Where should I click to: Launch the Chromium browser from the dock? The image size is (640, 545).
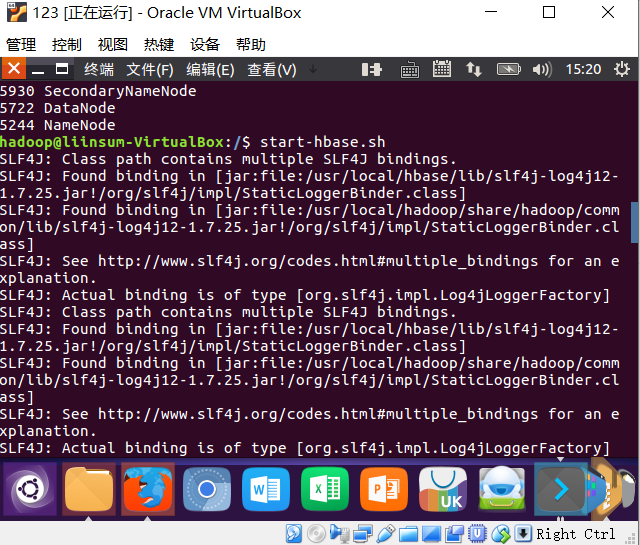pos(207,489)
